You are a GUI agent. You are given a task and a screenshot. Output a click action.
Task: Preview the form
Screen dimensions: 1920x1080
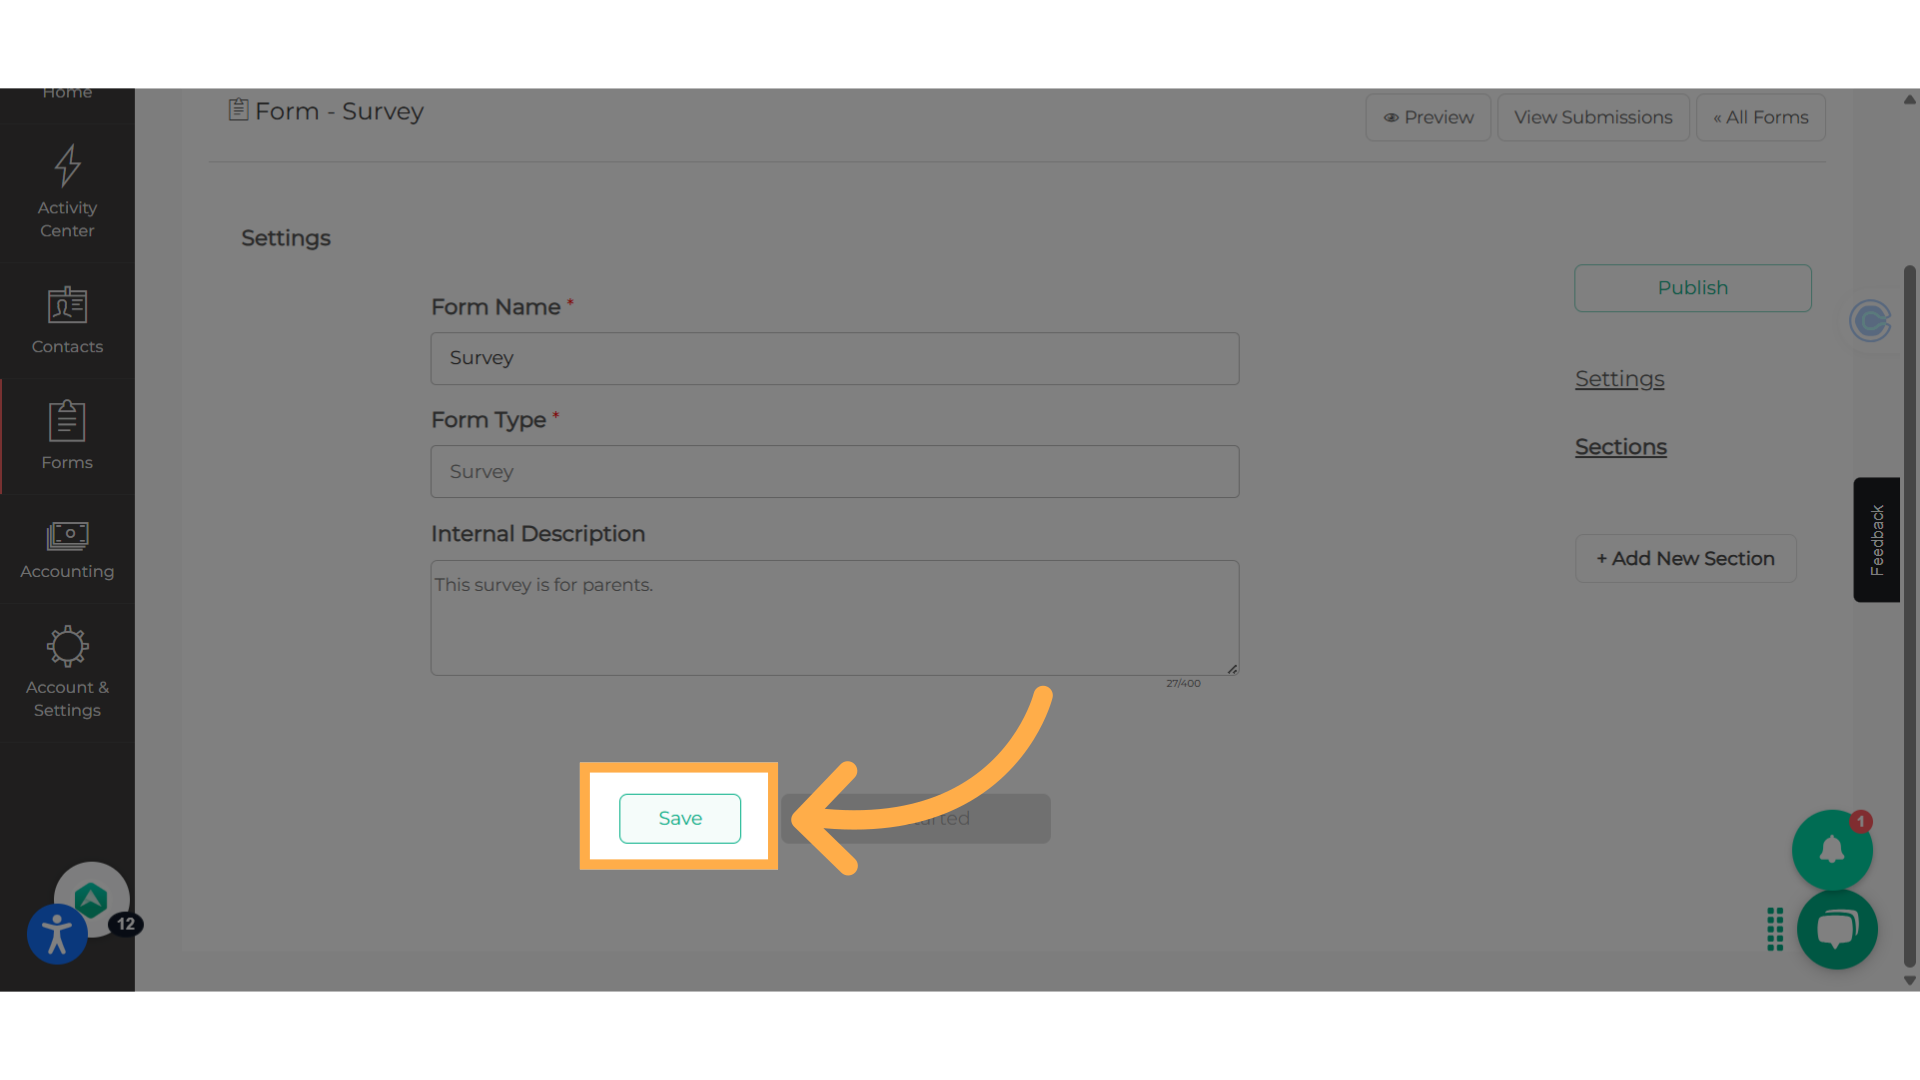pos(1428,117)
